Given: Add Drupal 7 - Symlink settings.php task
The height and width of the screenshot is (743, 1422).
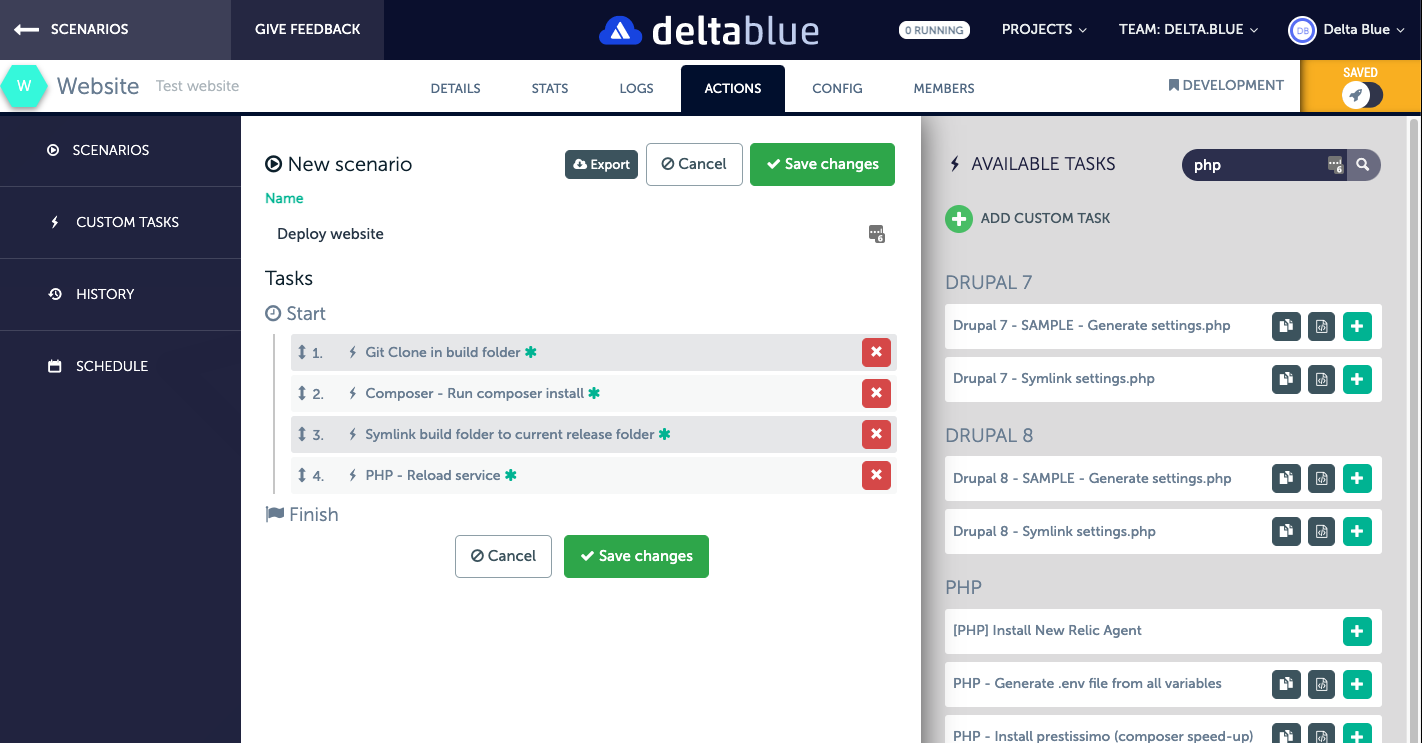Looking at the screenshot, I should coord(1356,379).
